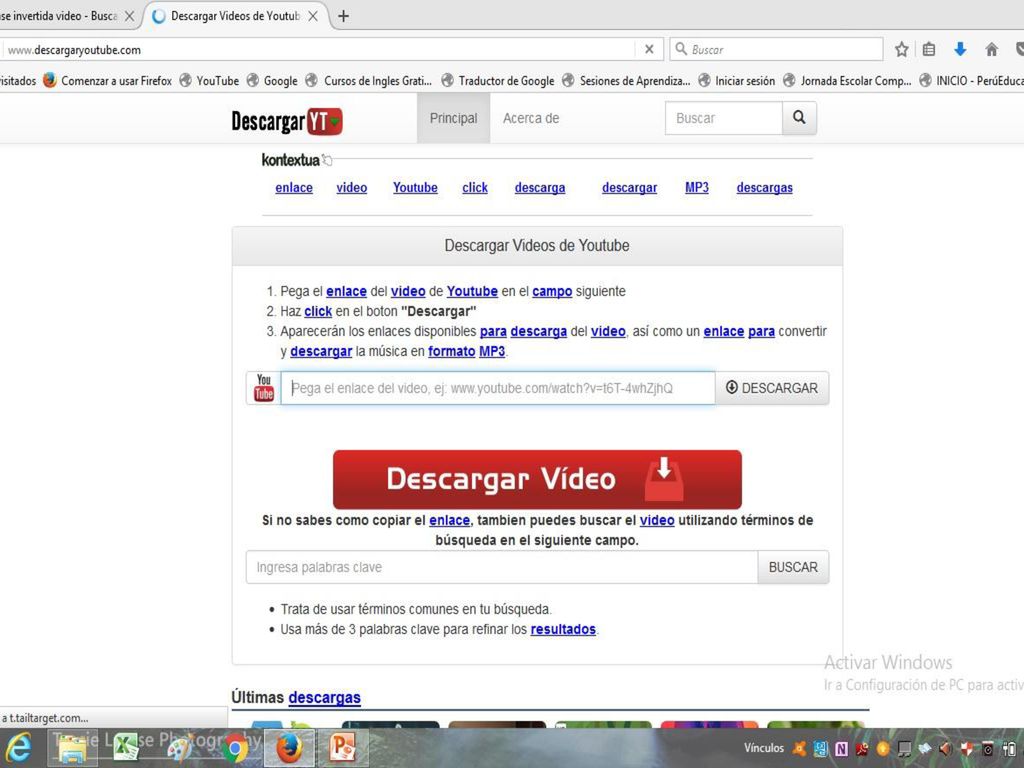Launch Excel from the taskbar

tap(127, 748)
